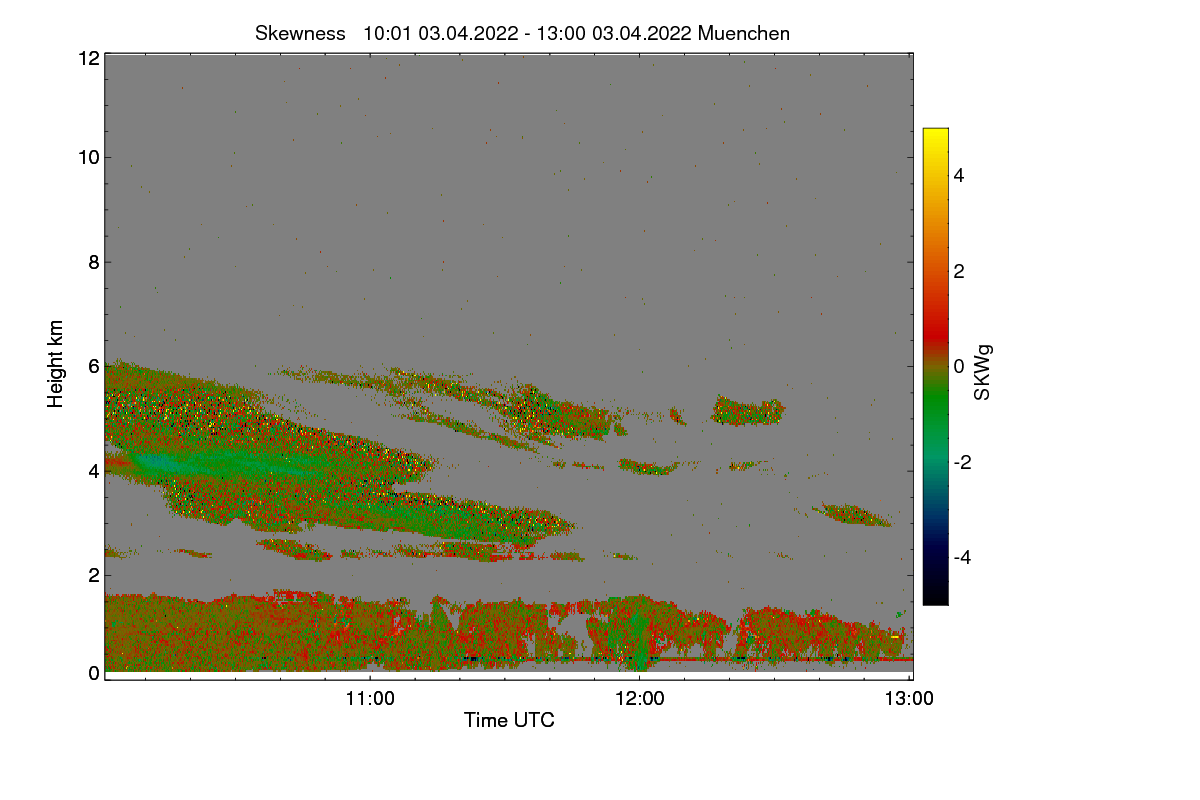Image resolution: width=1200 pixels, height=800 pixels.
Task: Click the SKWg colorbar label
Action: tap(983, 372)
